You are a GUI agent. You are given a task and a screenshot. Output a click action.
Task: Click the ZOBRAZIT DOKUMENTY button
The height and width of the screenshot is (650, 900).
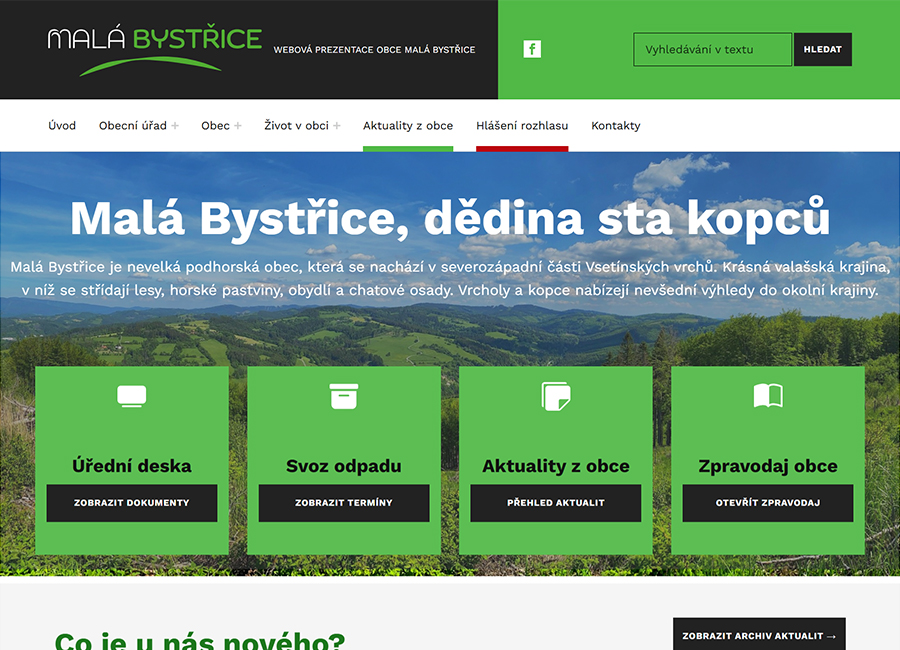pyautogui.click(x=131, y=503)
